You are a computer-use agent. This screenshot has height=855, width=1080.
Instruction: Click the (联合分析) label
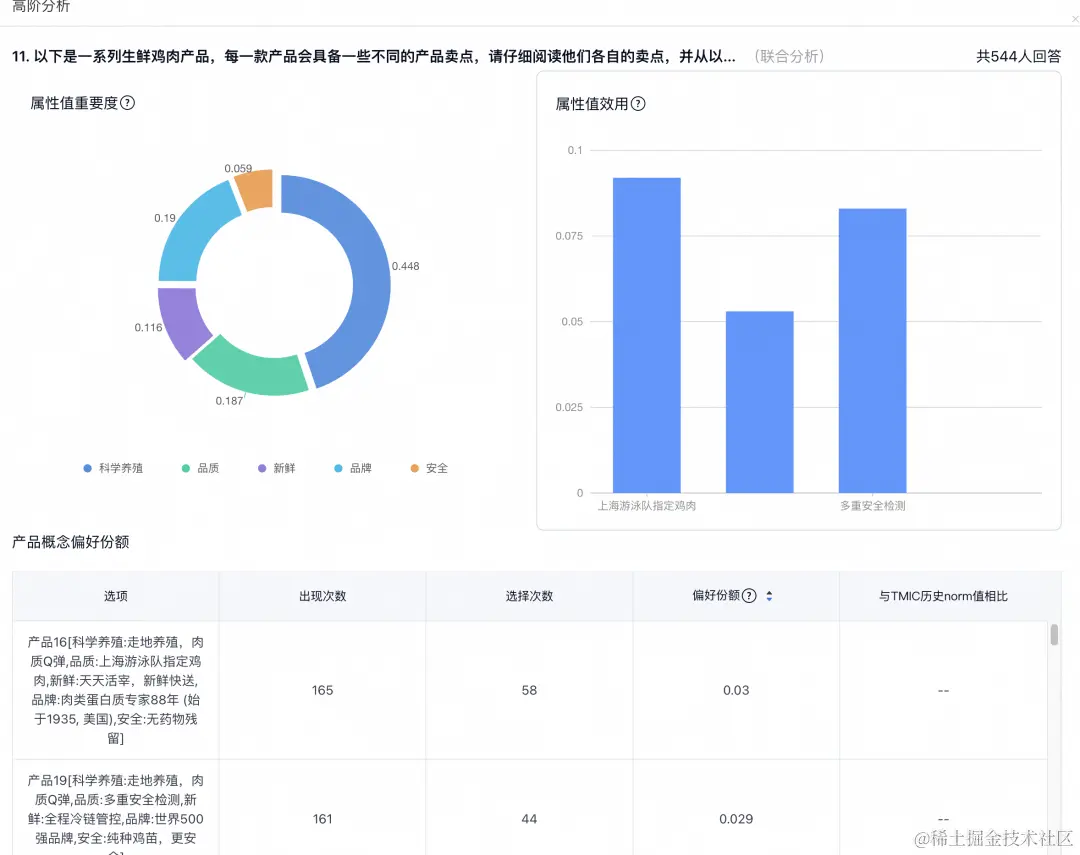tap(789, 56)
